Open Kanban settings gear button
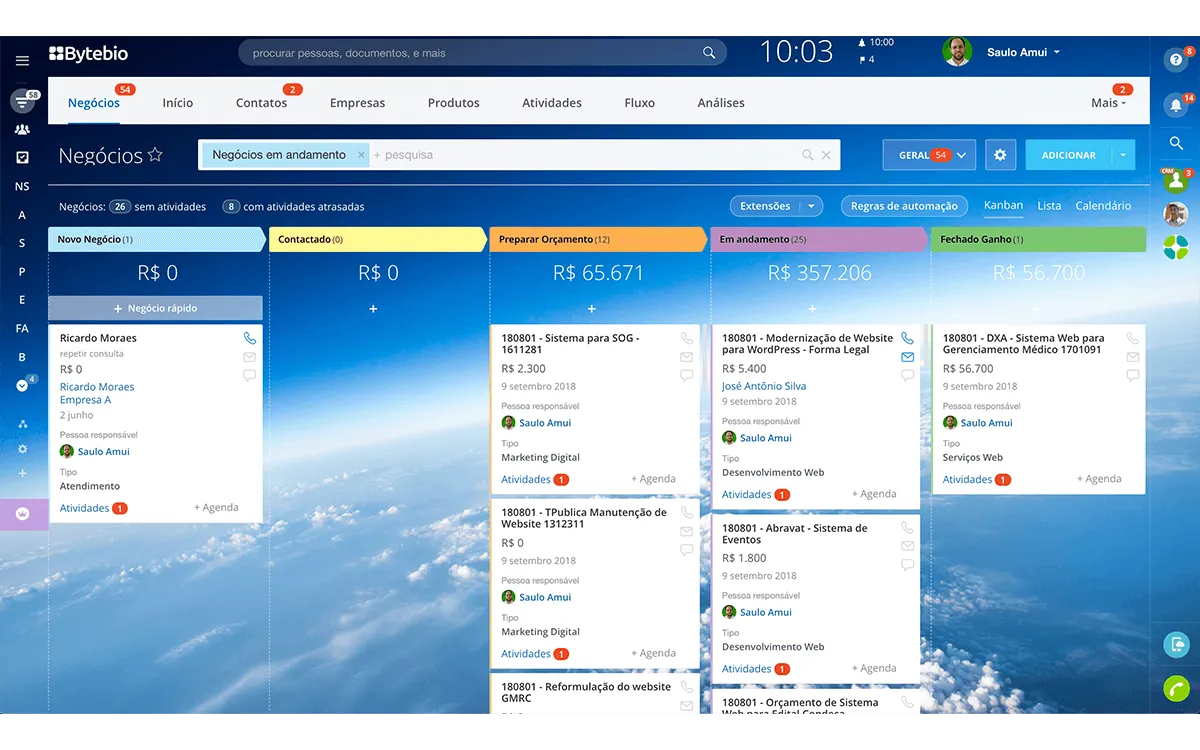Image resolution: width=1200 pixels, height=750 pixels. coord(1000,155)
